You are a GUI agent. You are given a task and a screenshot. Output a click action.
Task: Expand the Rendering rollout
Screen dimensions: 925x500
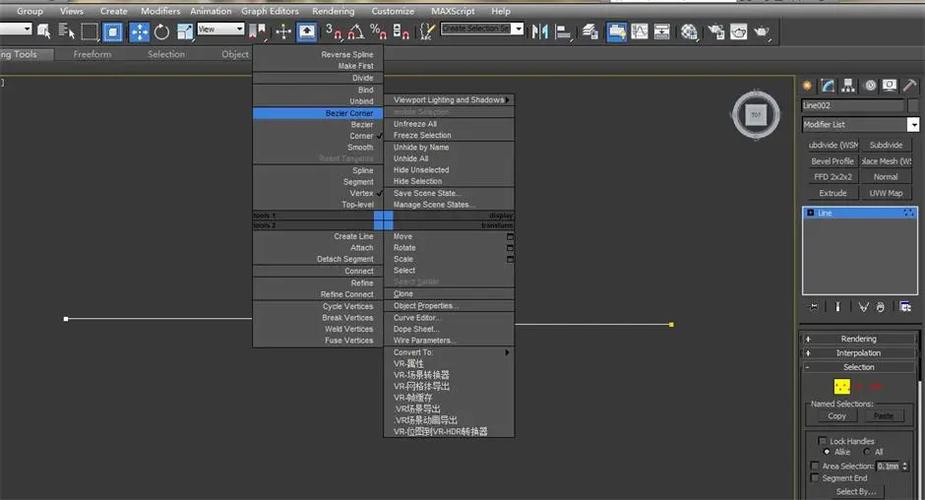[x=858, y=339]
